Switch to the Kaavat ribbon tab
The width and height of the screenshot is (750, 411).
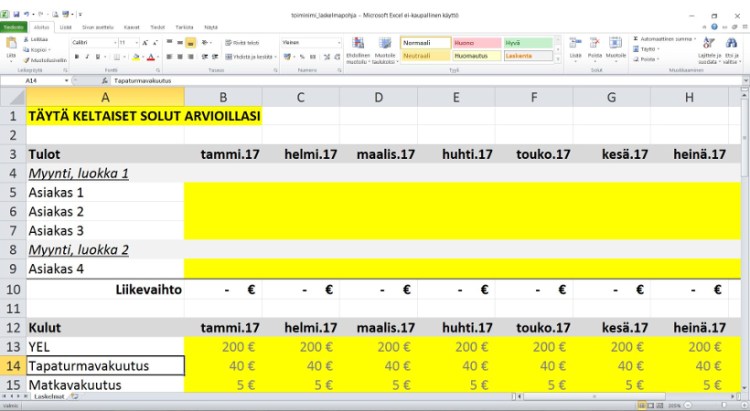pos(131,27)
